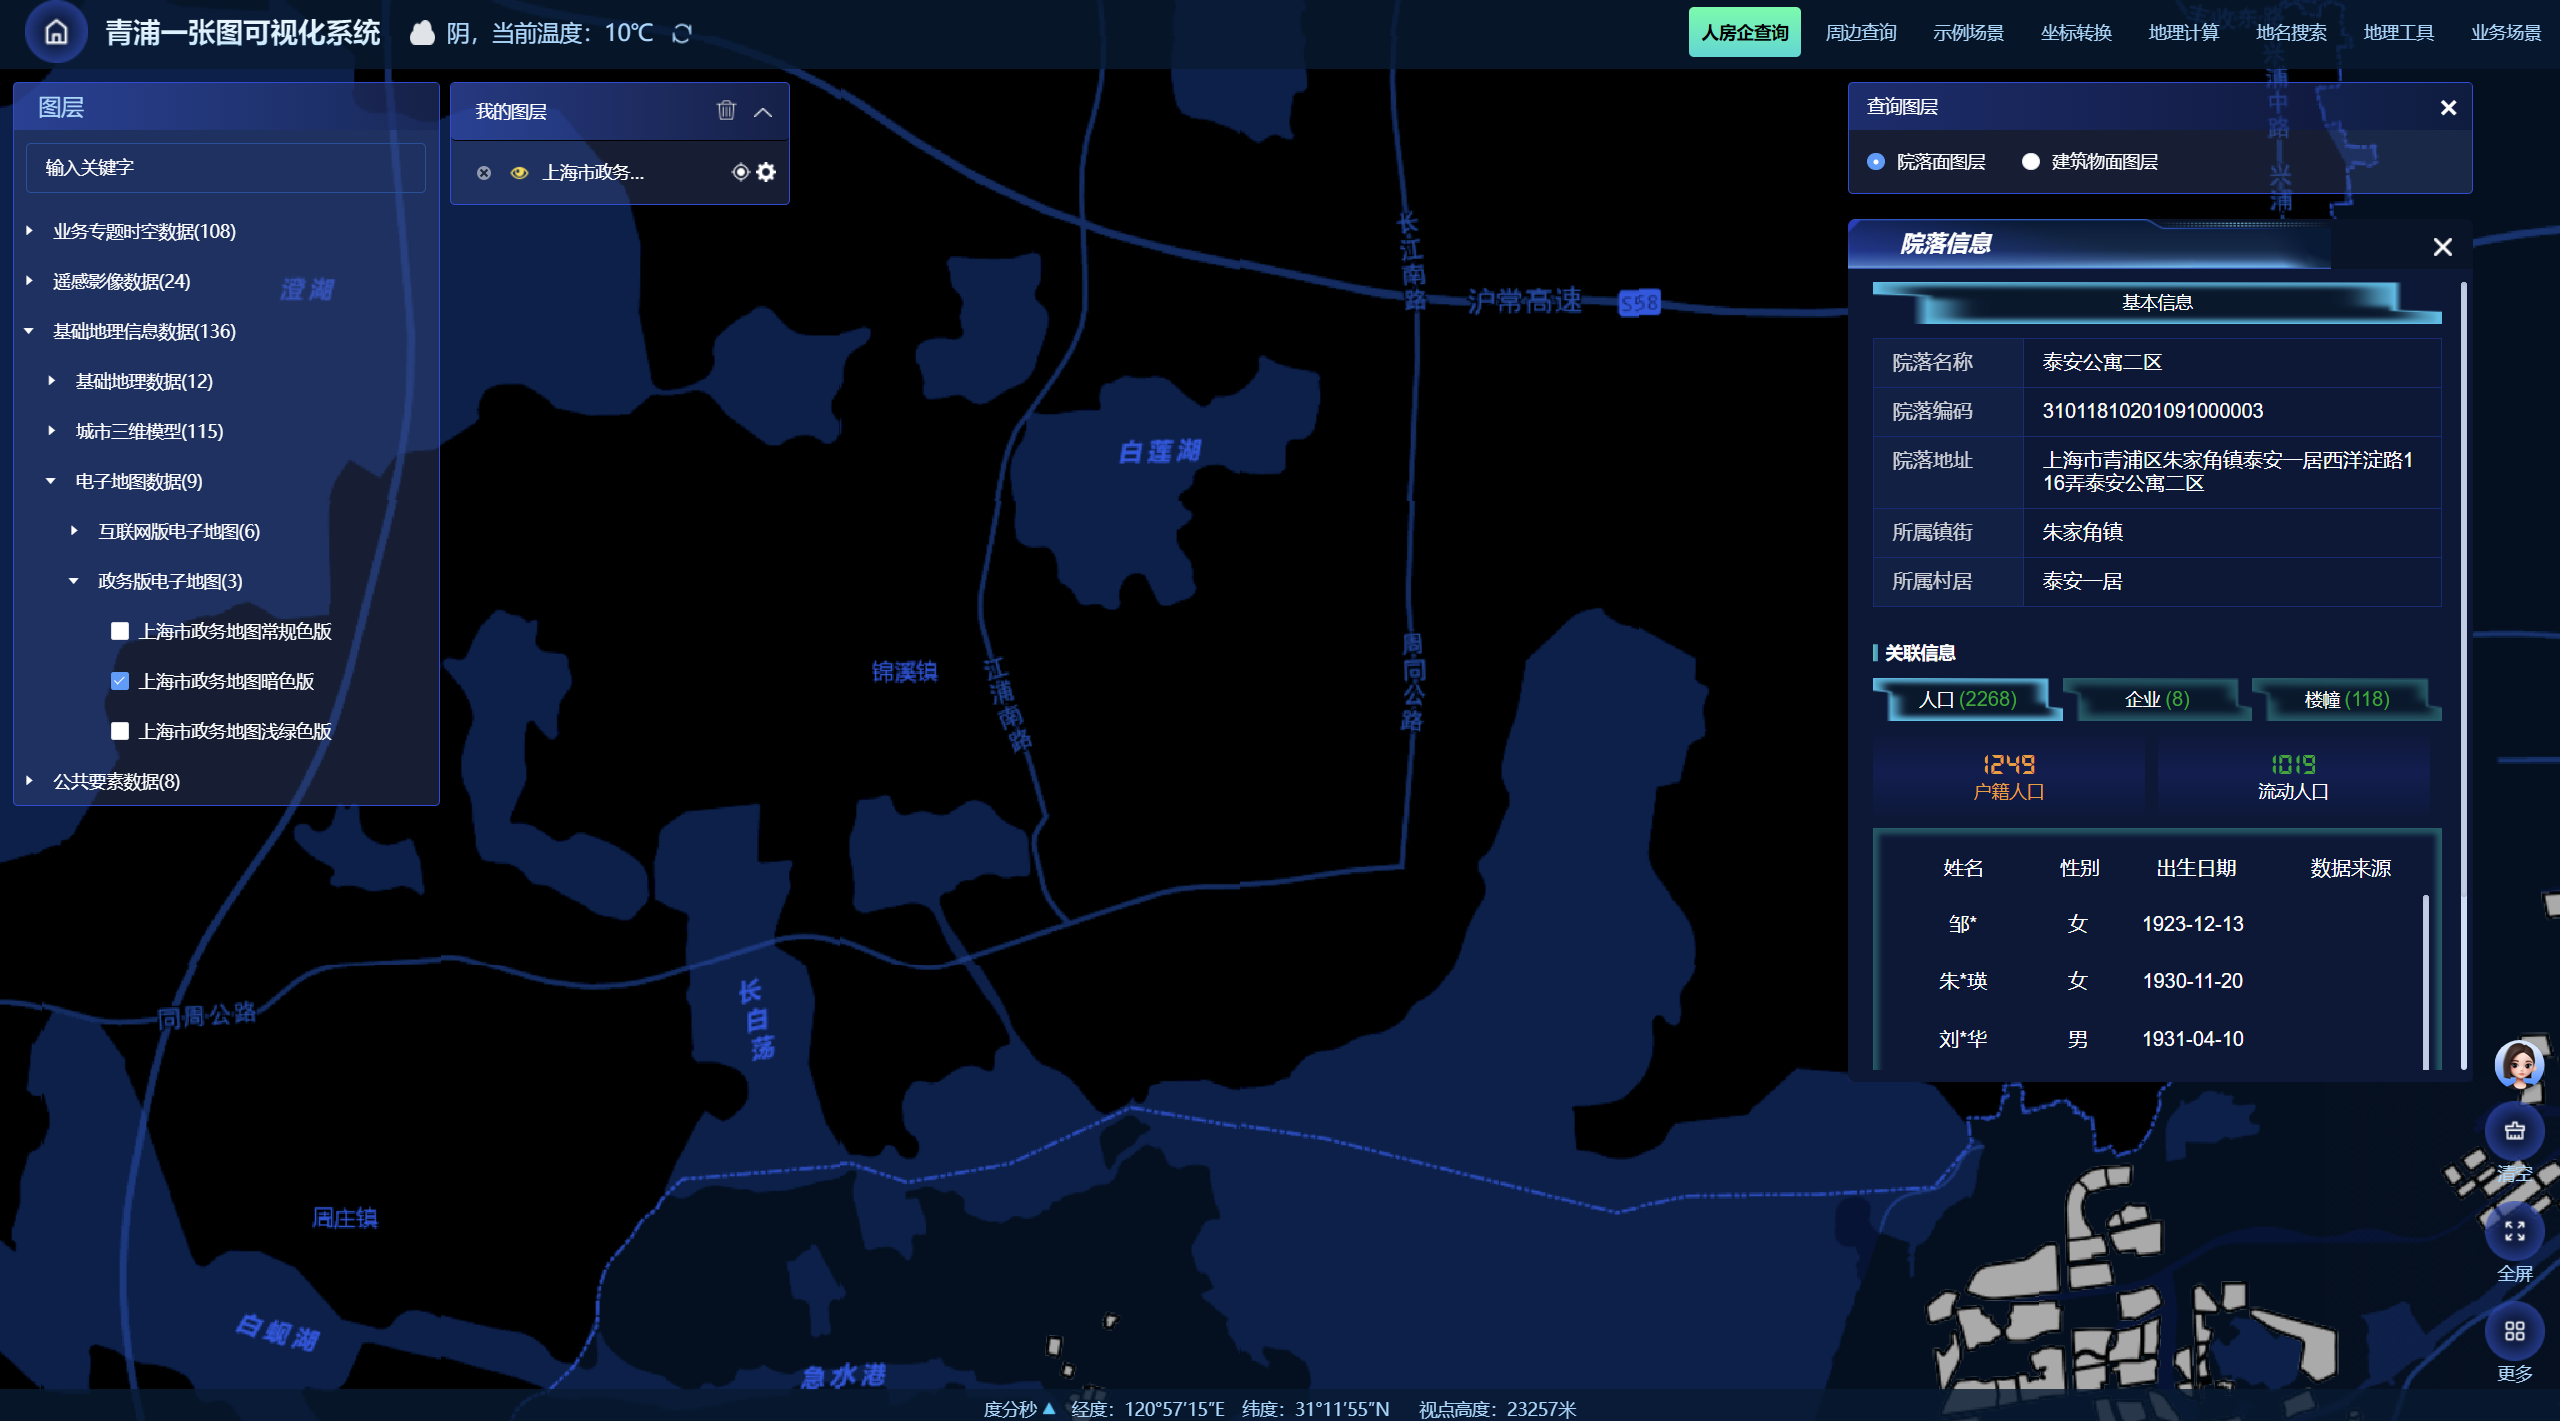The image size is (2560, 1421).
Task: Enter fullscreen with the 全屏 icon
Action: 2514,1232
